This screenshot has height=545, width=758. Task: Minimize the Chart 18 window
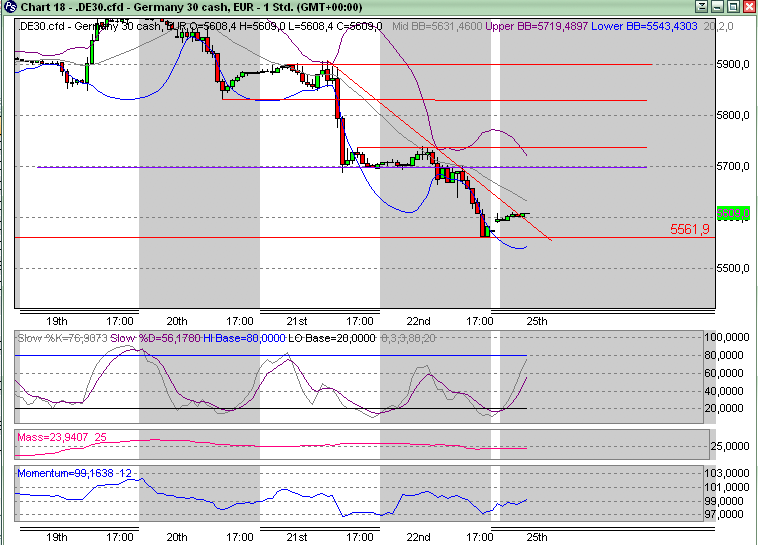point(717,7)
